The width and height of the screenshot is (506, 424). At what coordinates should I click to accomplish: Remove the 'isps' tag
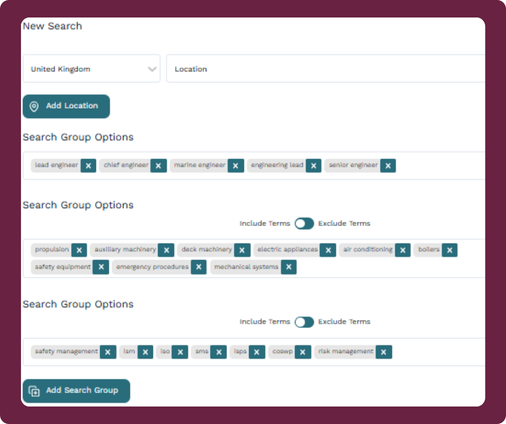pos(257,352)
